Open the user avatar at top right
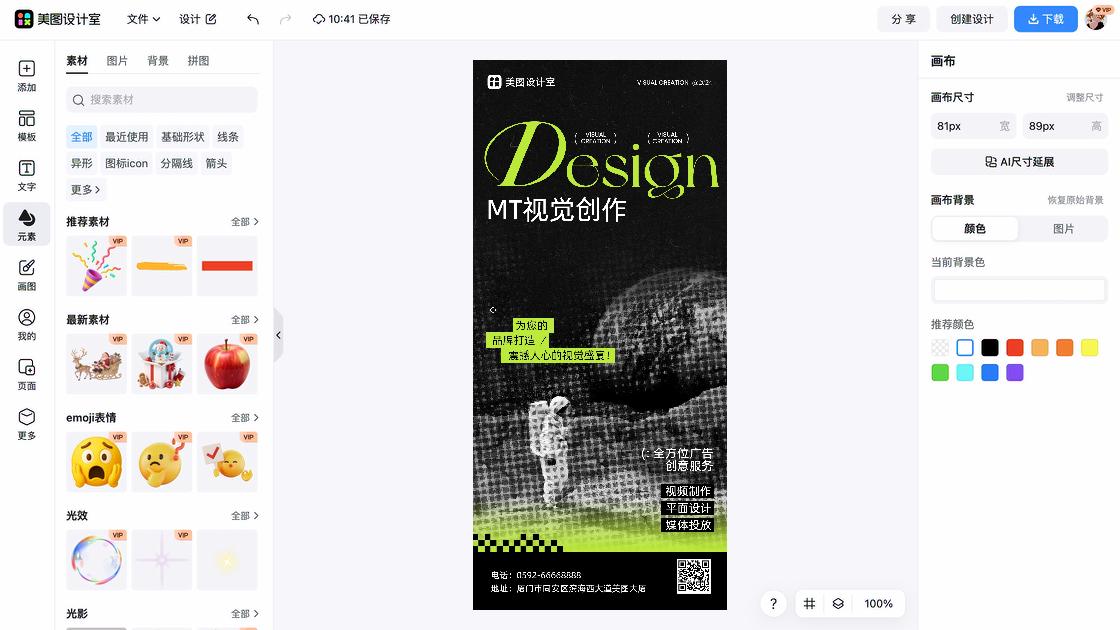 point(1096,19)
